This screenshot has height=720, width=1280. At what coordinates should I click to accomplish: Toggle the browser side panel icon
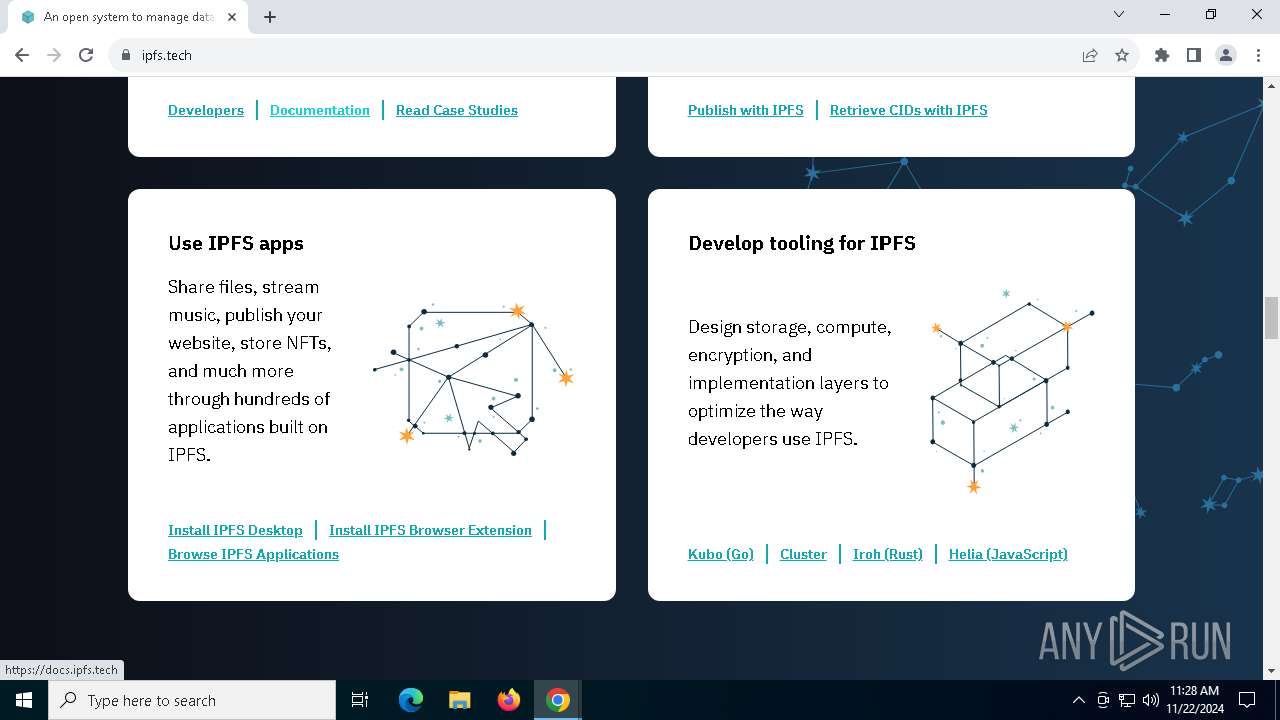[x=1194, y=55]
